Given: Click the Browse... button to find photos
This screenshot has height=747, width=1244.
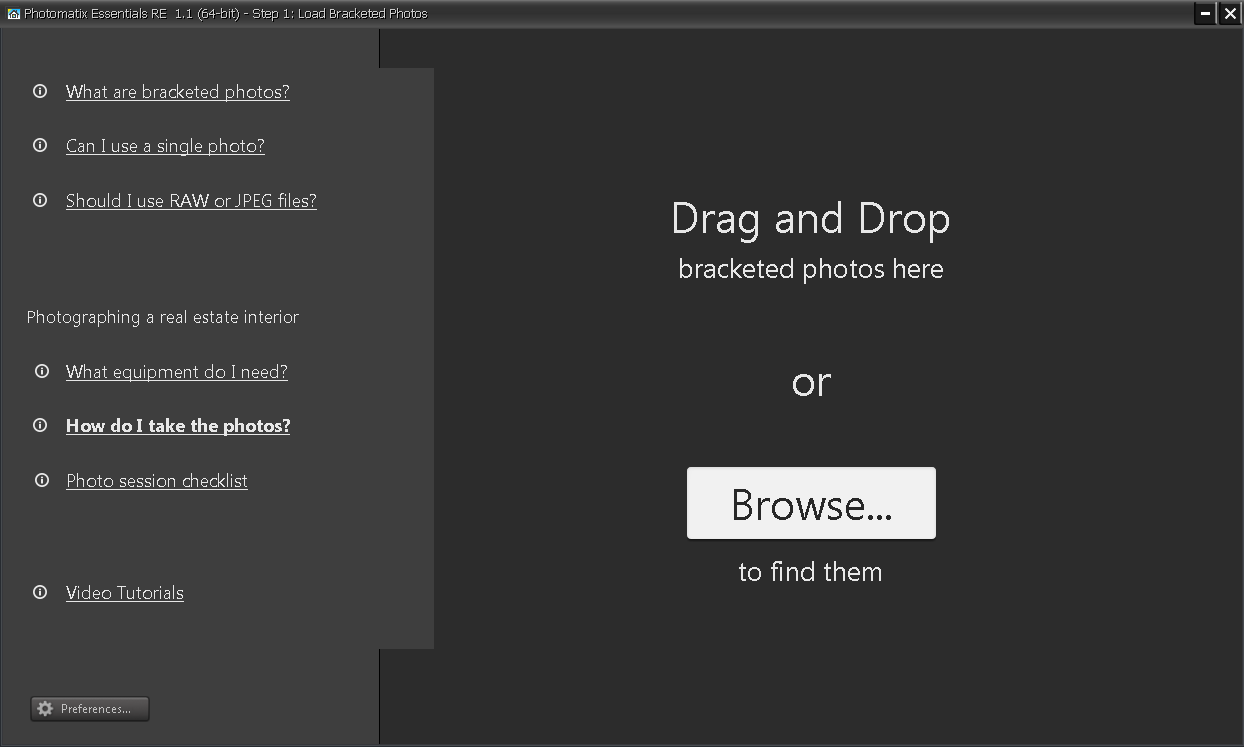Looking at the screenshot, I should 811,503.
